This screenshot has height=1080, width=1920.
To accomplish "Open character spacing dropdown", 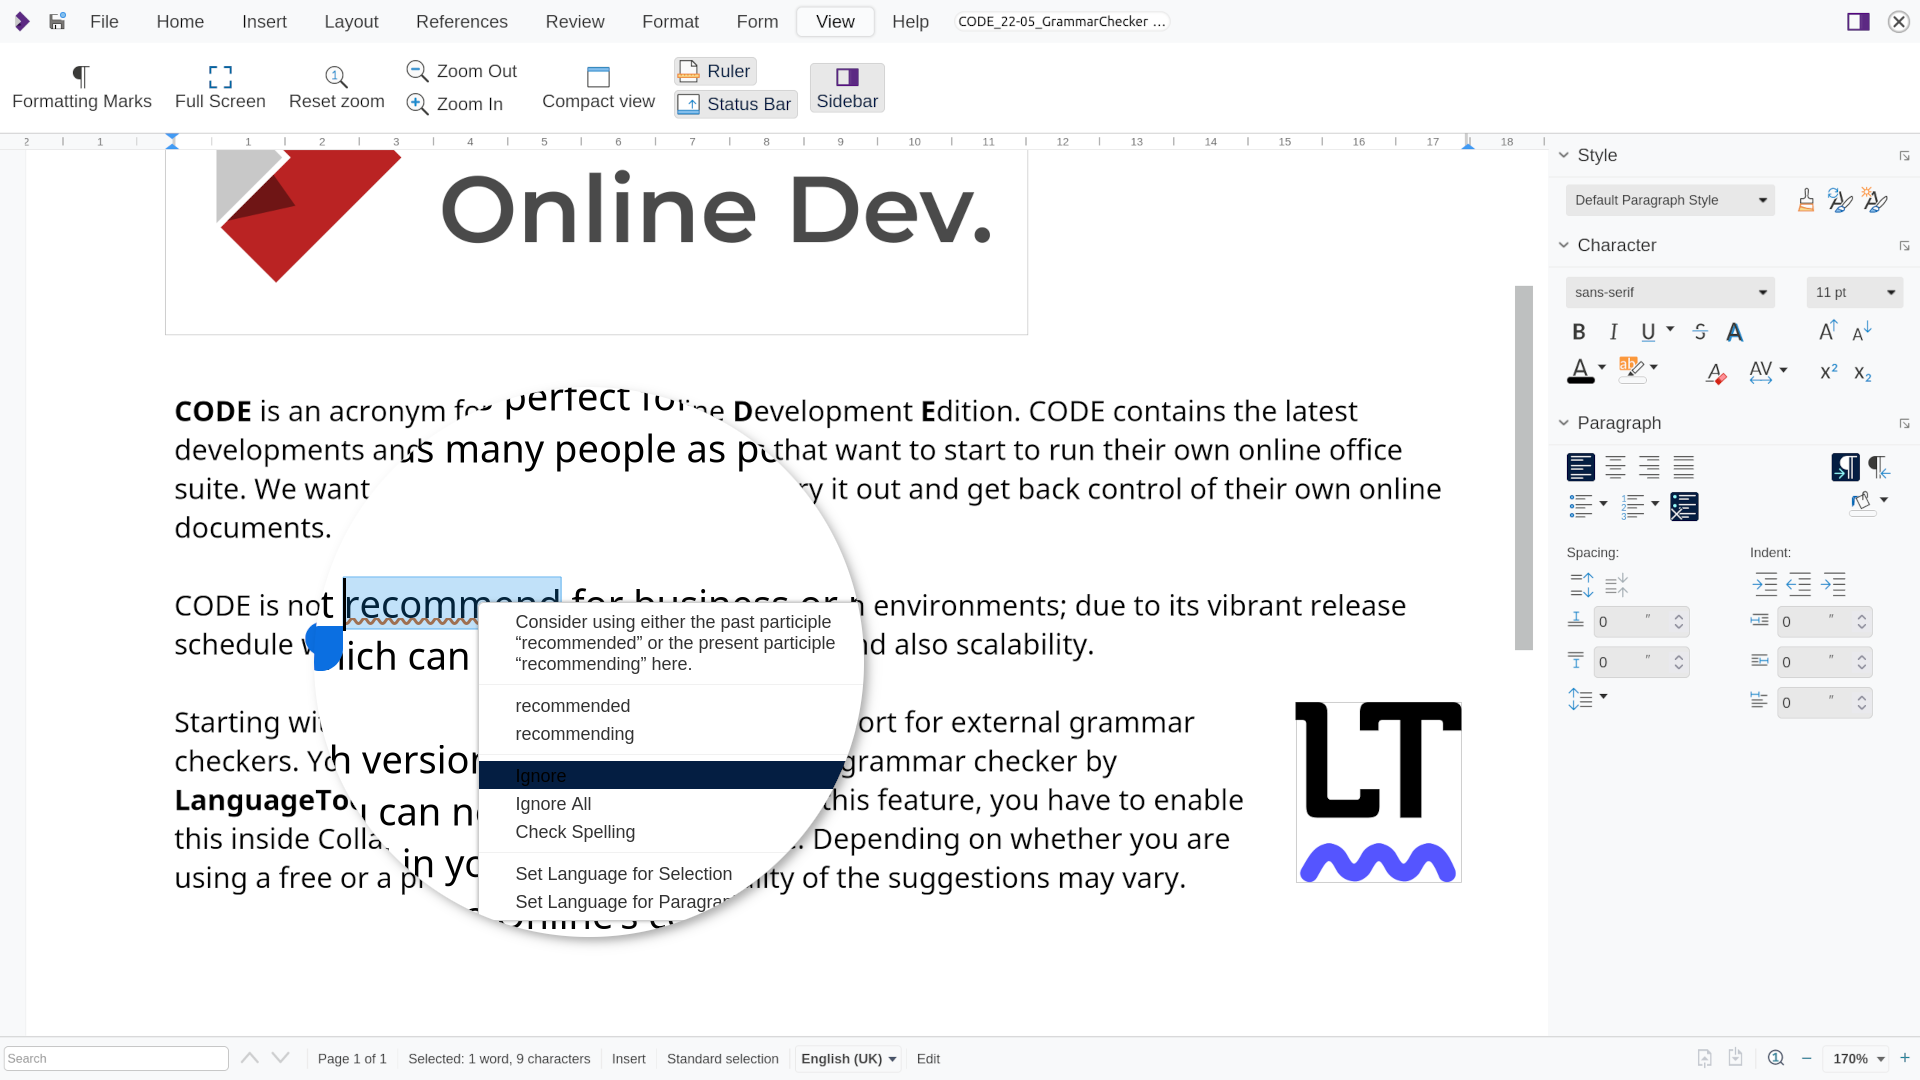I will tap(1783, 370).
